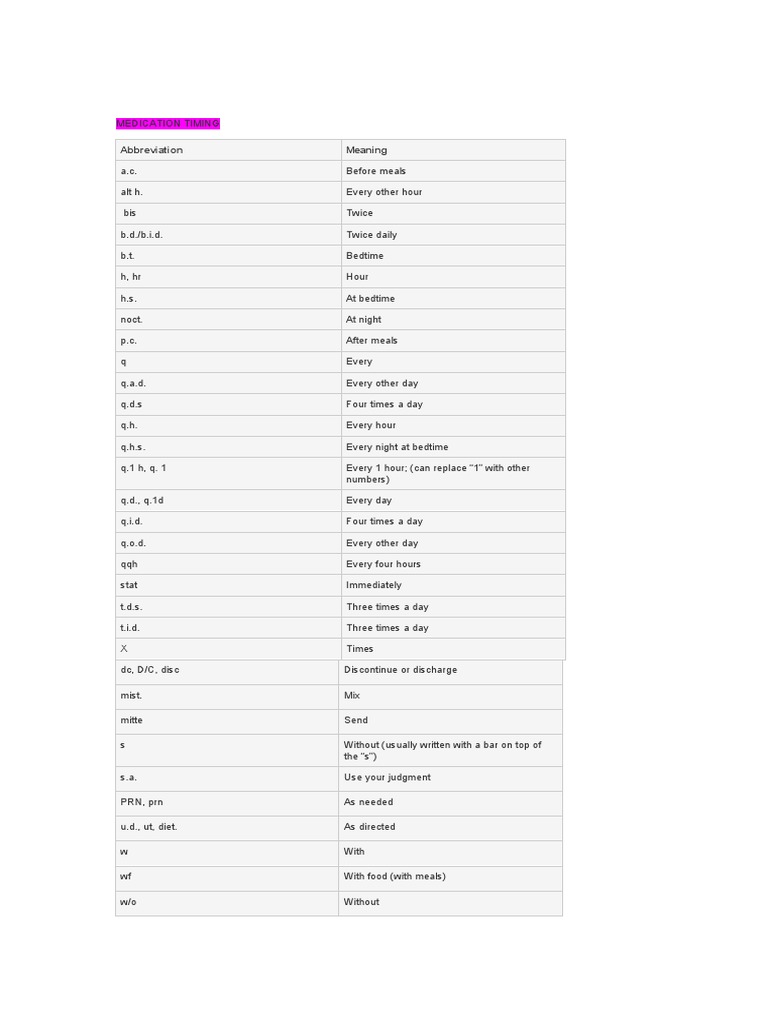Click the Twice daily meaning cell
The width and height of the screenshot is (768, 1024).
(x=371, y=235)
